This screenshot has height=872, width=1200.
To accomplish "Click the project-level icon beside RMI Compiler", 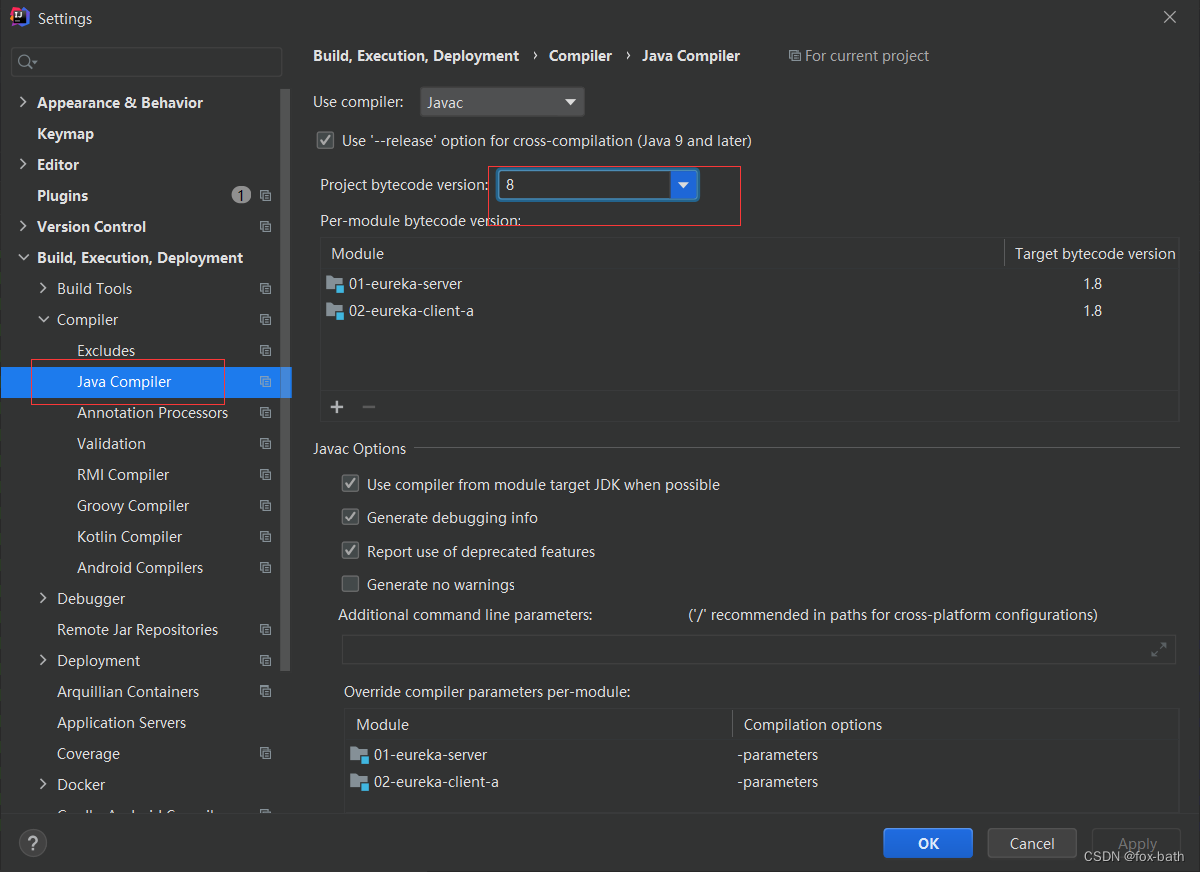I will click(x=265, y=475).
